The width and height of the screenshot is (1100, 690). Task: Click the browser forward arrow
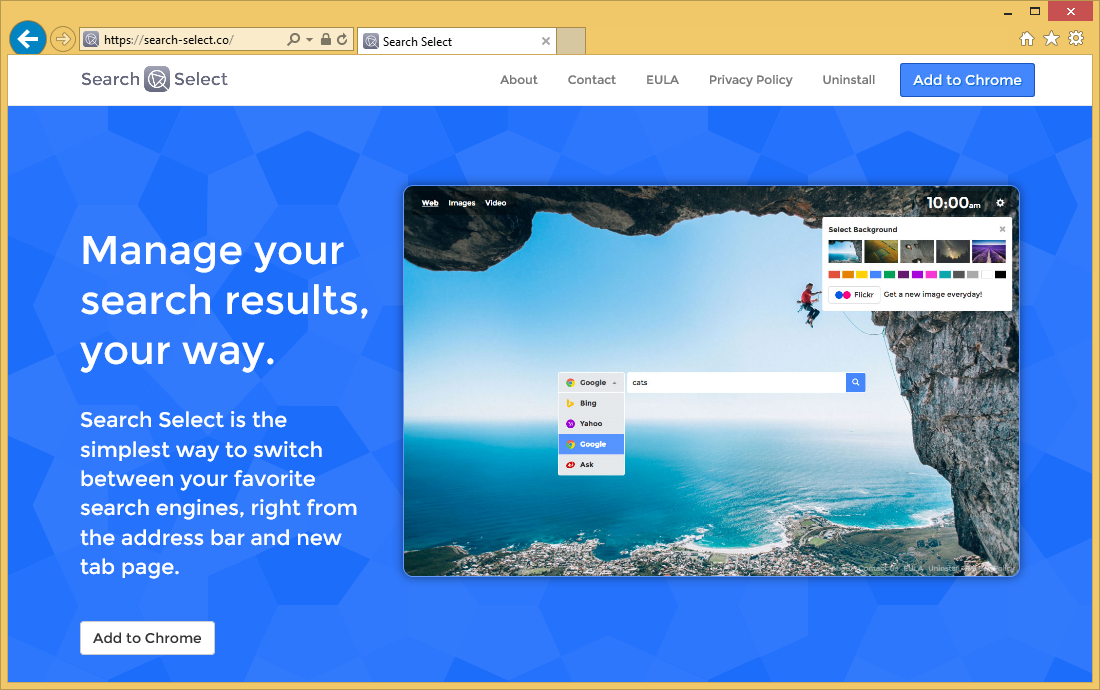pos(62,39)
